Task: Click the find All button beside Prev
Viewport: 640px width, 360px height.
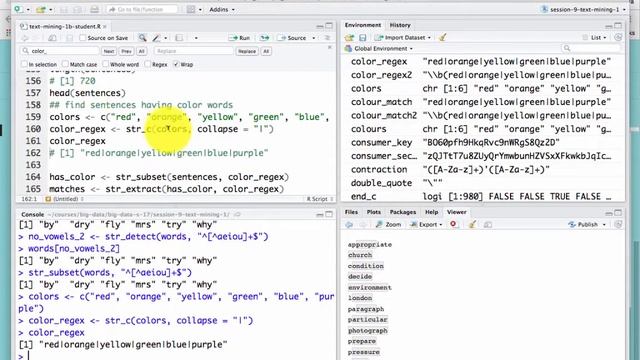Action: point(141,51)
